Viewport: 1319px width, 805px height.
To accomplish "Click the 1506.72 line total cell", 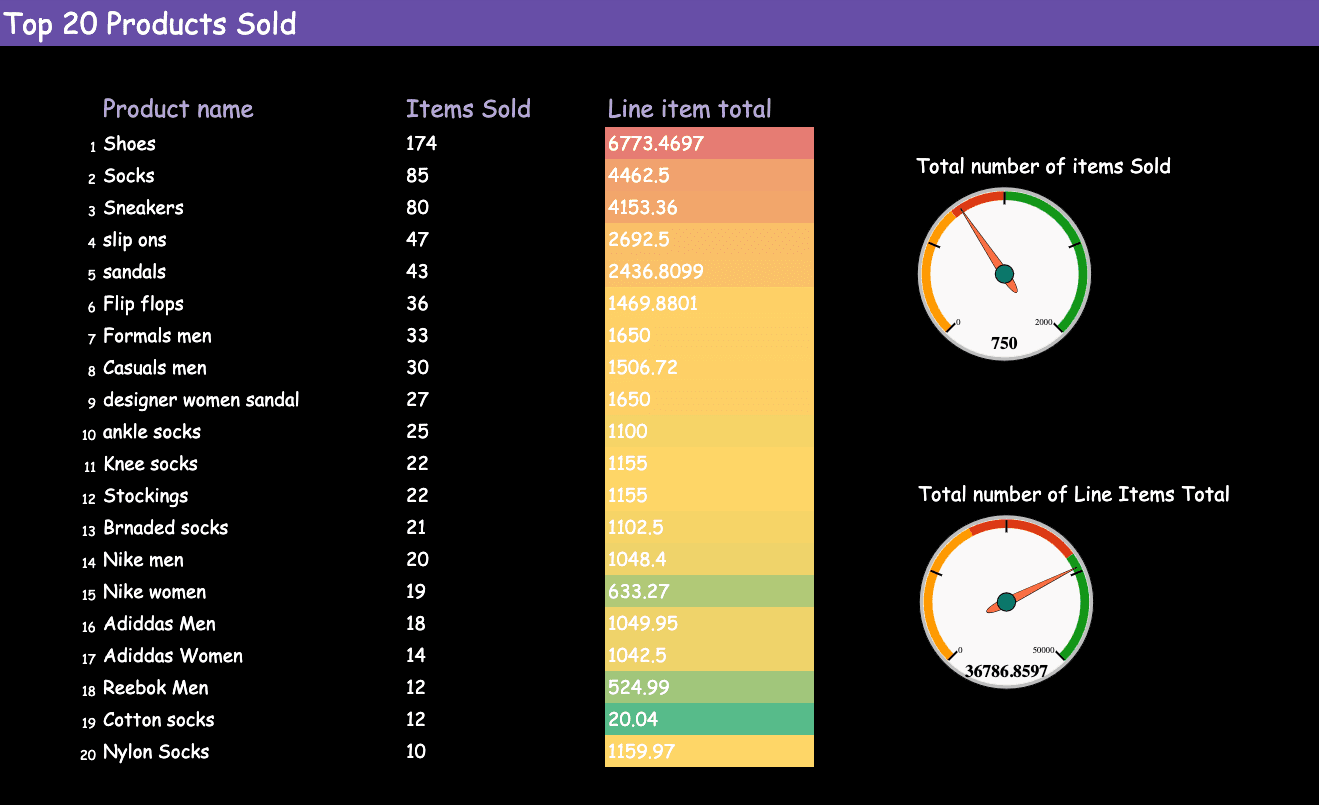I will point(709,368).
